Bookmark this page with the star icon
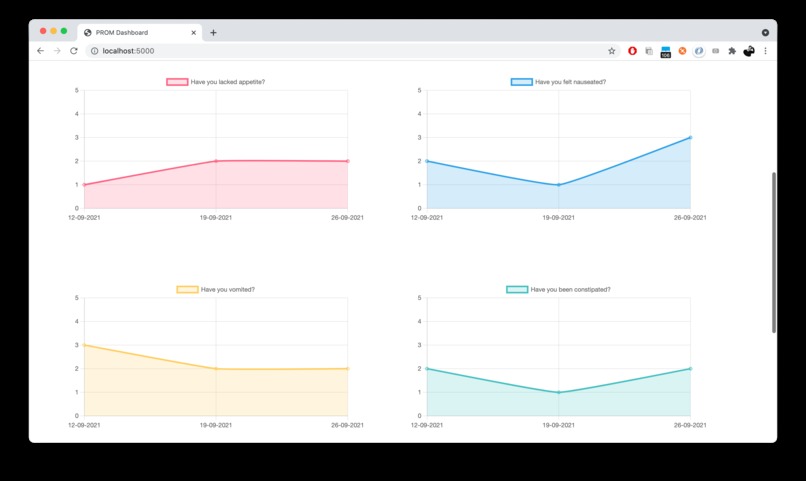Image resolution: width=806 pixels, height=481 pixels. 611,51
